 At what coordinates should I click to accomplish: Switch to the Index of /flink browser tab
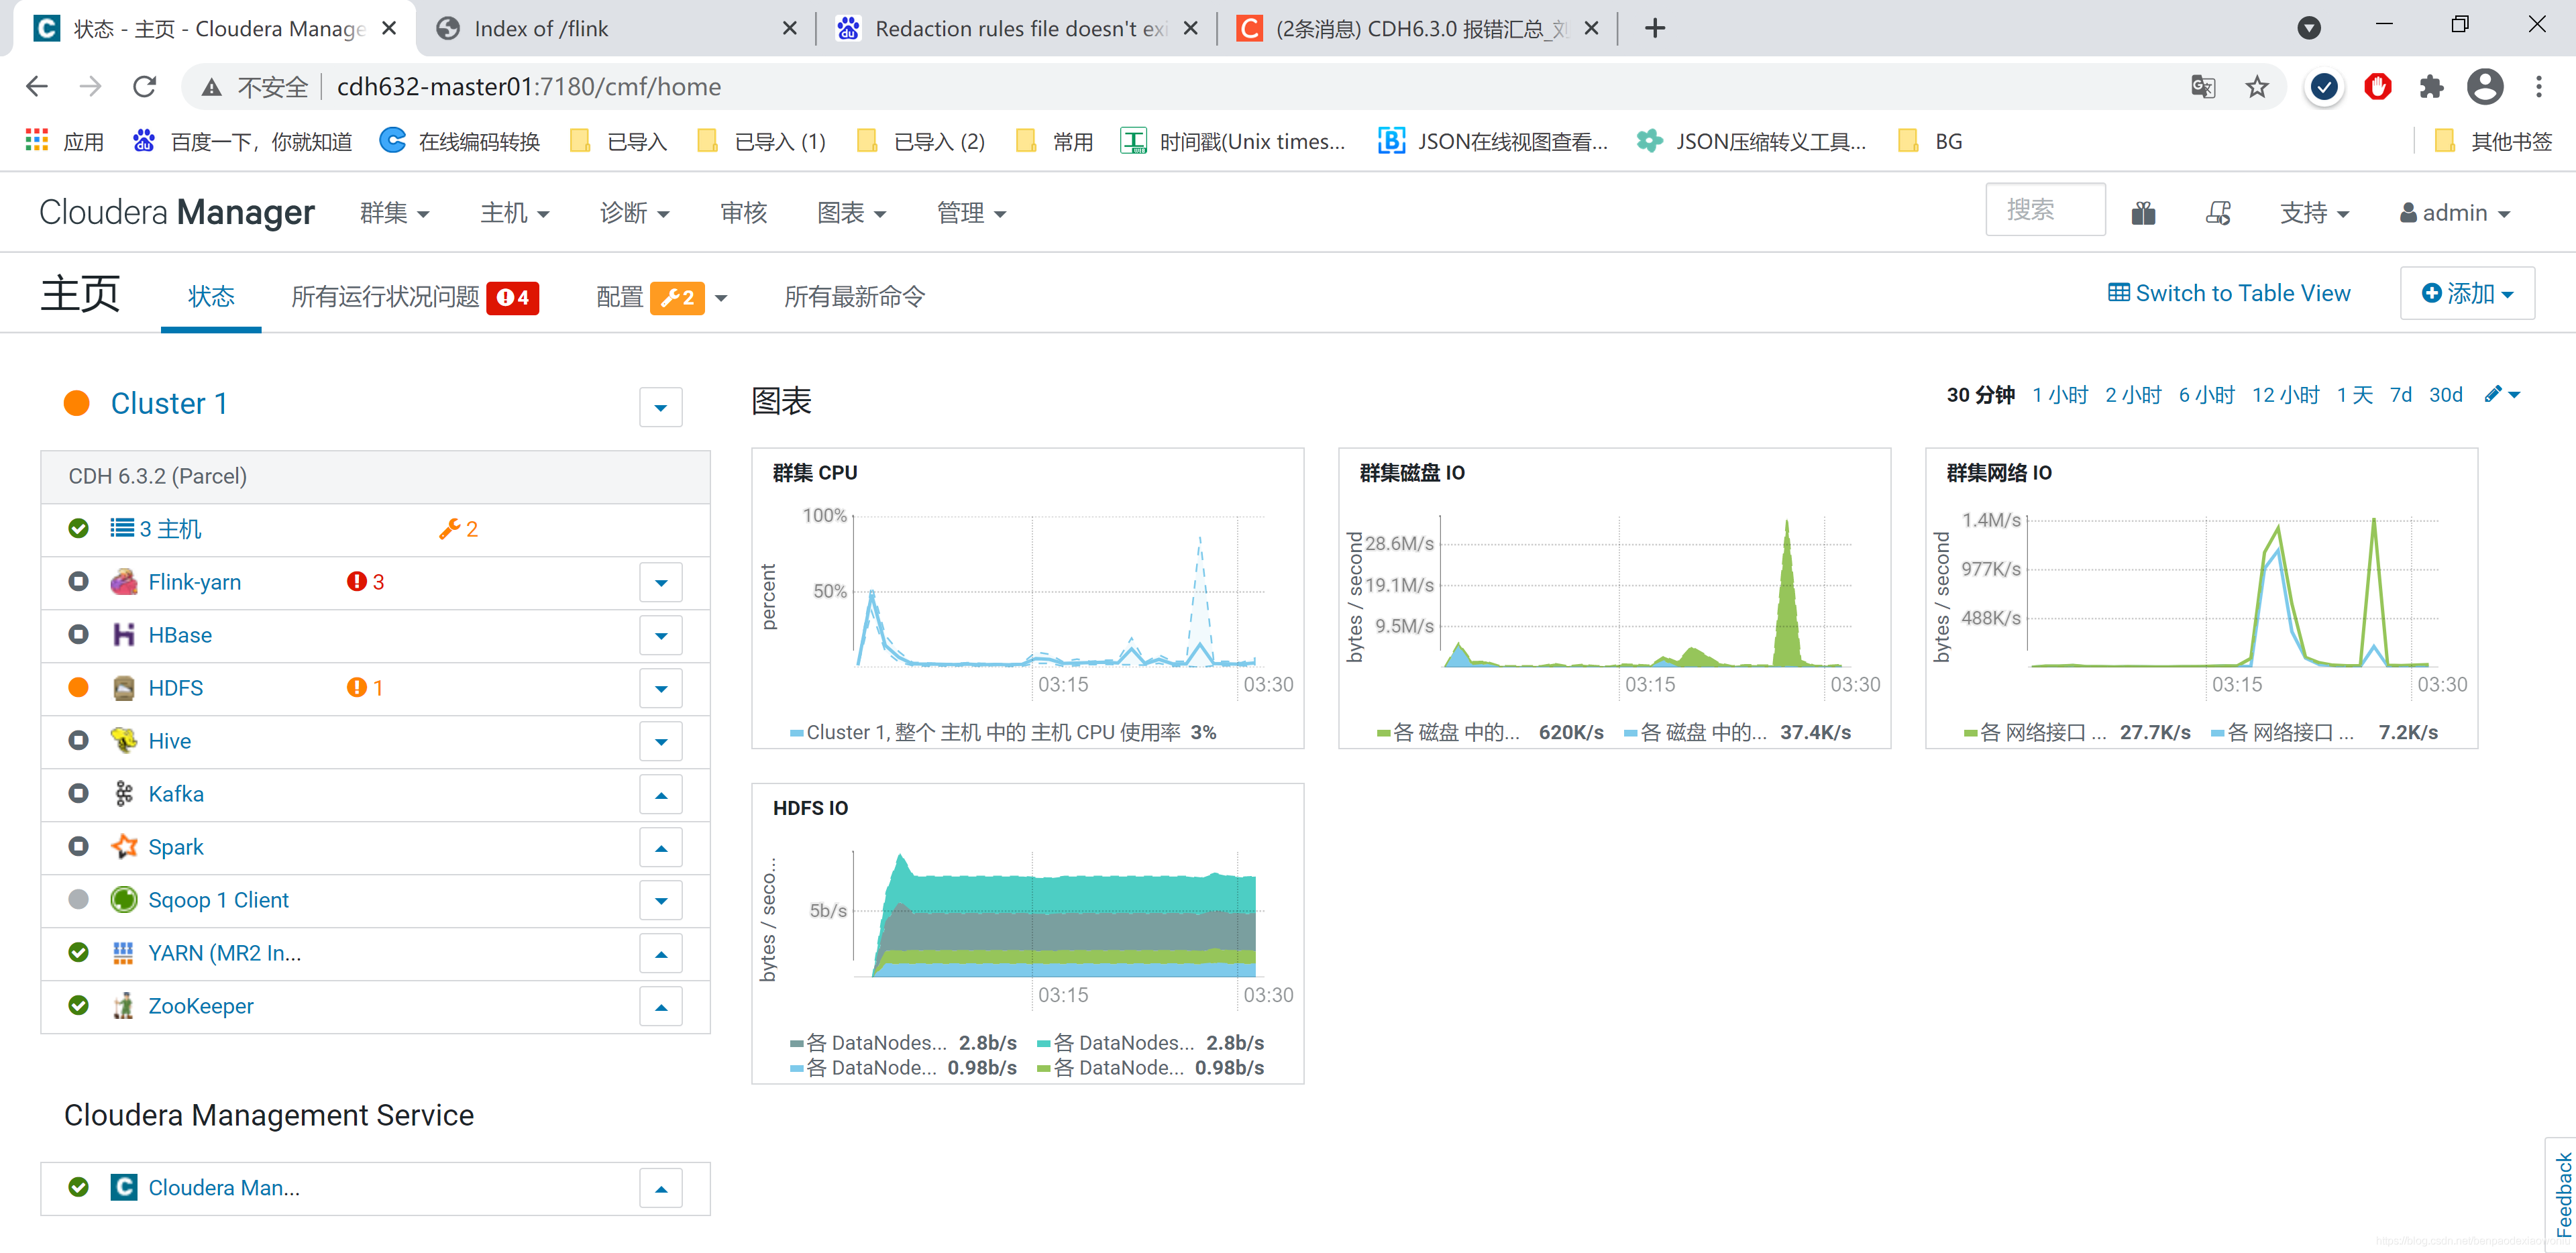tap(615, 28)
